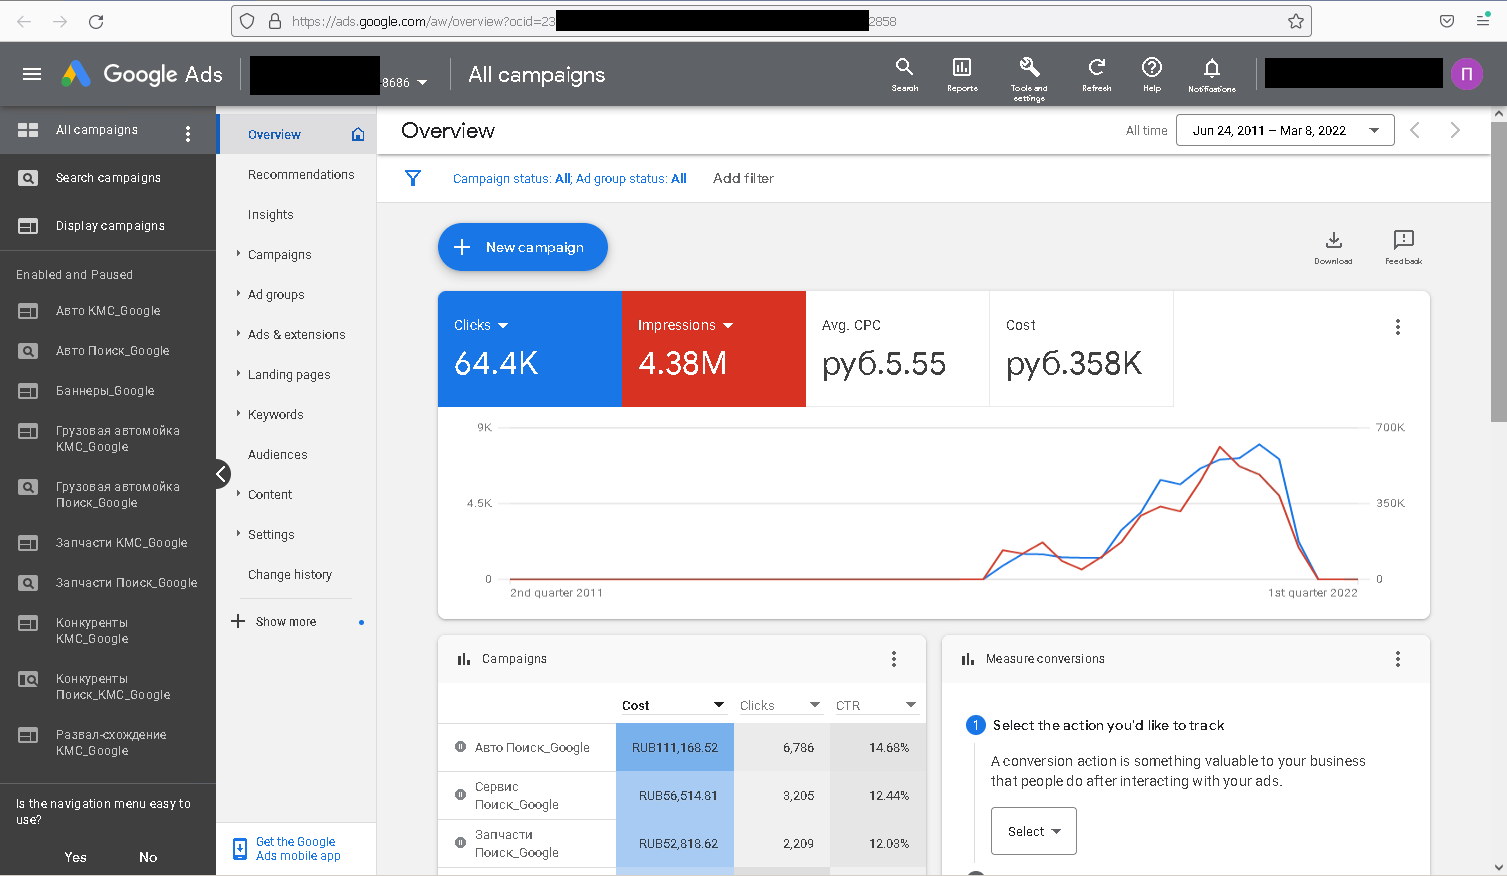Viewport: 1507px width, 876px height.
Task: Select Display campaigns in sidebar
Action: point(108,226)
